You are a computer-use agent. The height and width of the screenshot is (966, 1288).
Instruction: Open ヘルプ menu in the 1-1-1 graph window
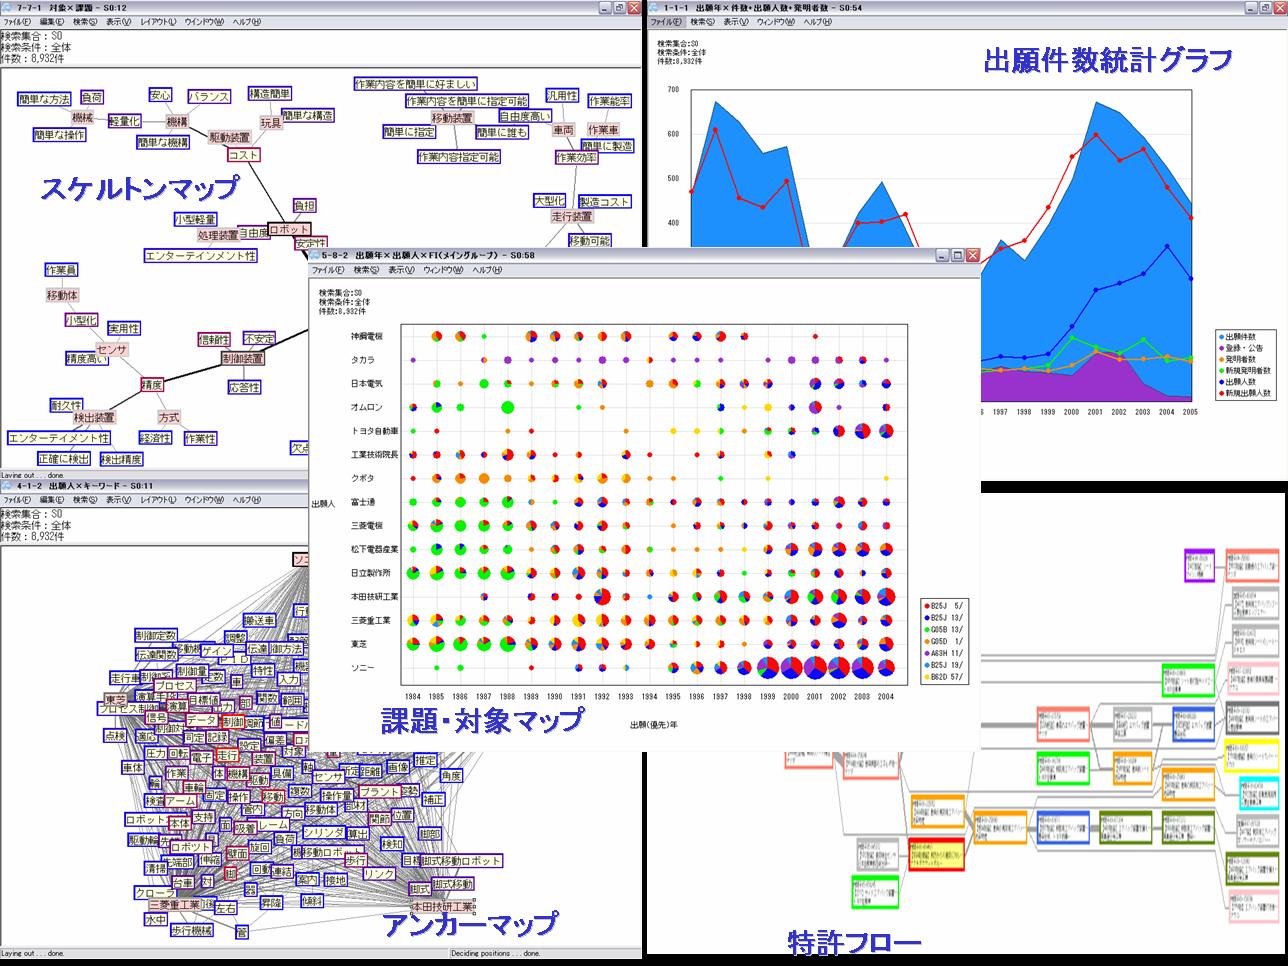tap(817, 21)
